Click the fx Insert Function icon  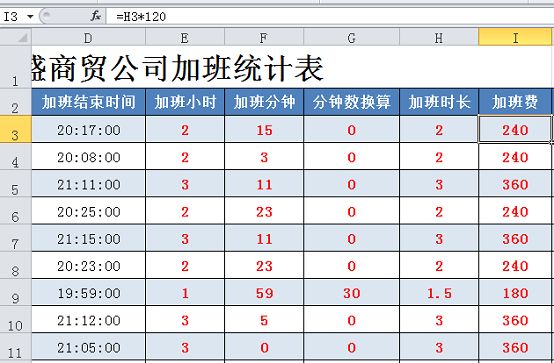pyautogui.click(x=95, y=16)
